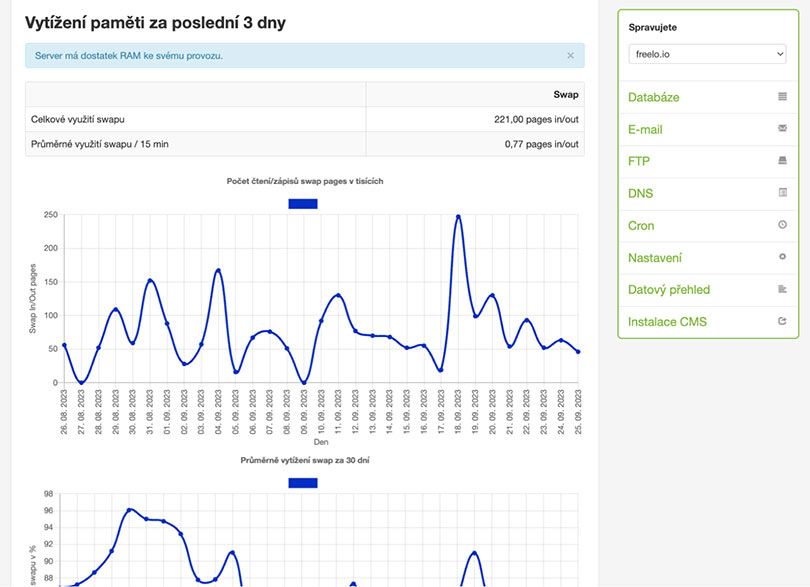Toggle the swap pages chart legend box
Image resolution: width=810 pixels, height=587 pixels.
click(302, 204)
